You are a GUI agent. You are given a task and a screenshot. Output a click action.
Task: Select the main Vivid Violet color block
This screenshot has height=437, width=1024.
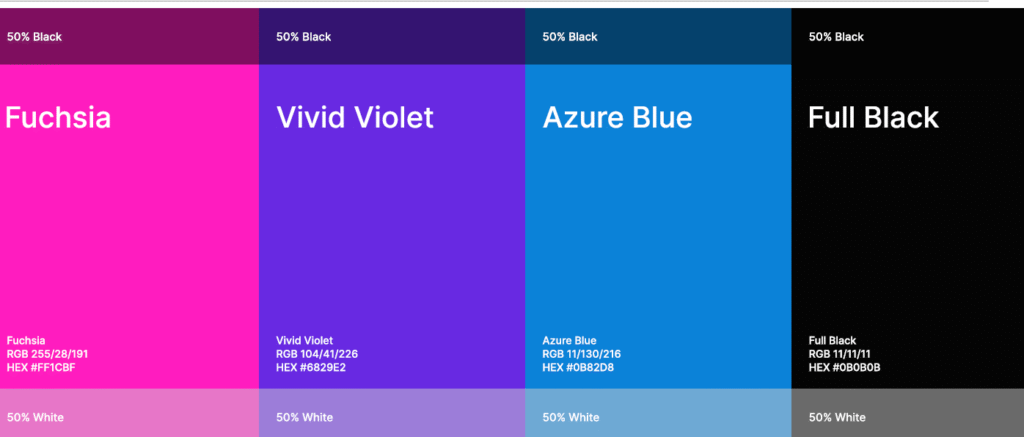pos(392,226)
